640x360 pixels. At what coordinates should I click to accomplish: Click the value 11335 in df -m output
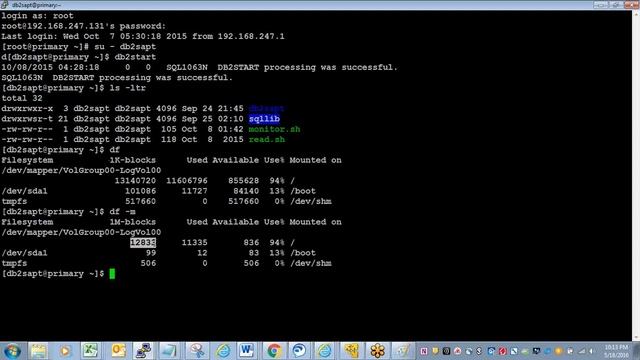point(194,242)
